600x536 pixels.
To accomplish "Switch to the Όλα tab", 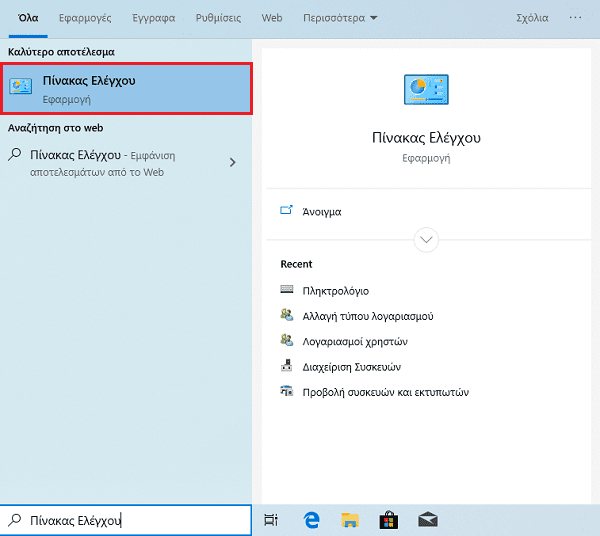I will coord(28,18).
